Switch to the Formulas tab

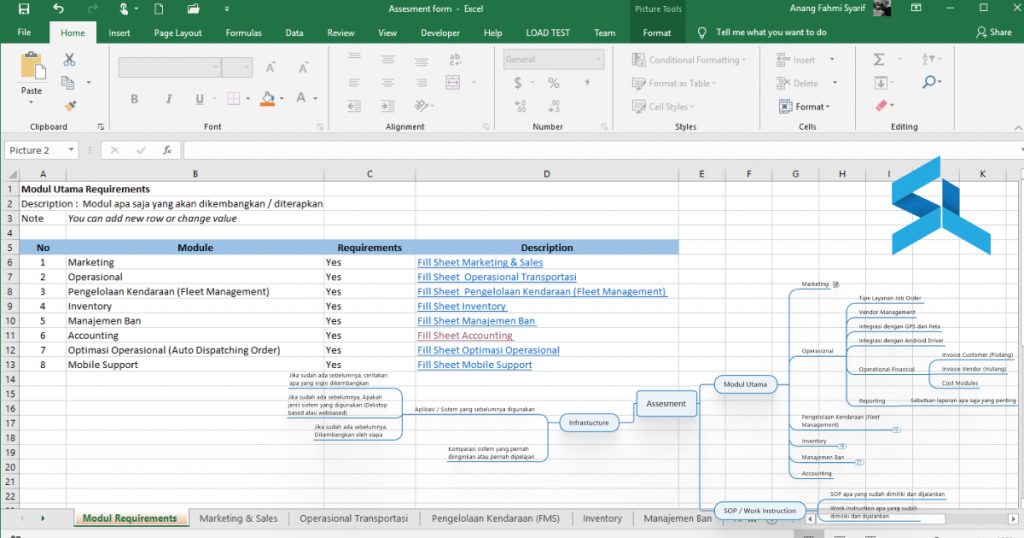244,33
